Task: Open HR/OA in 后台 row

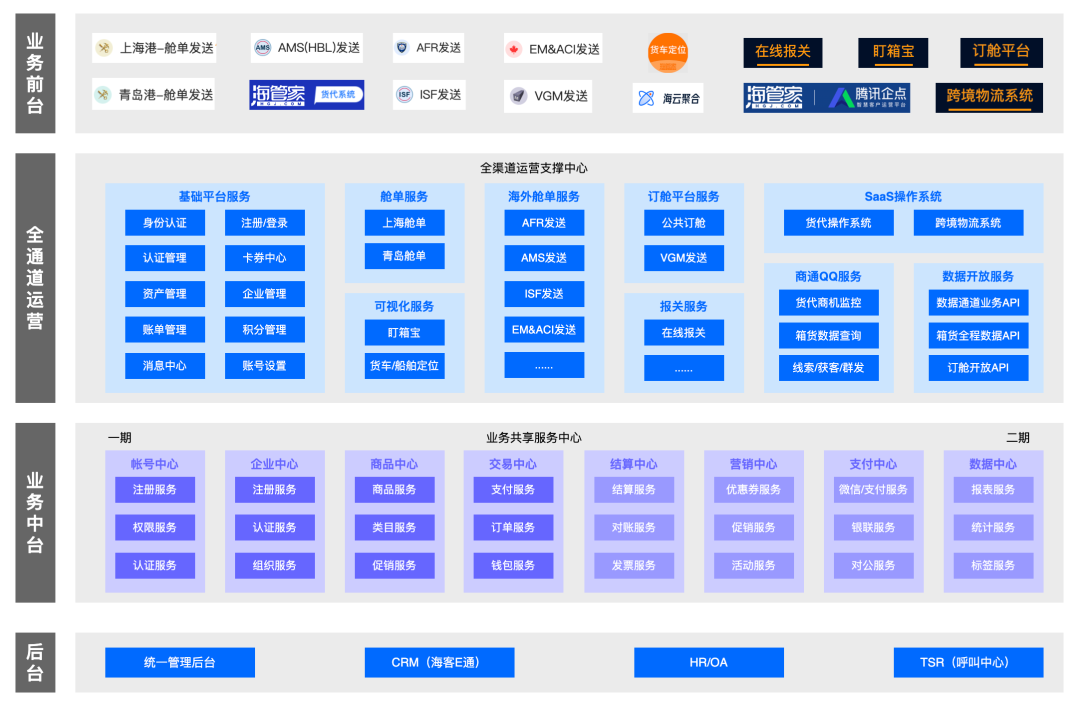Action: [x=709, y=663]
